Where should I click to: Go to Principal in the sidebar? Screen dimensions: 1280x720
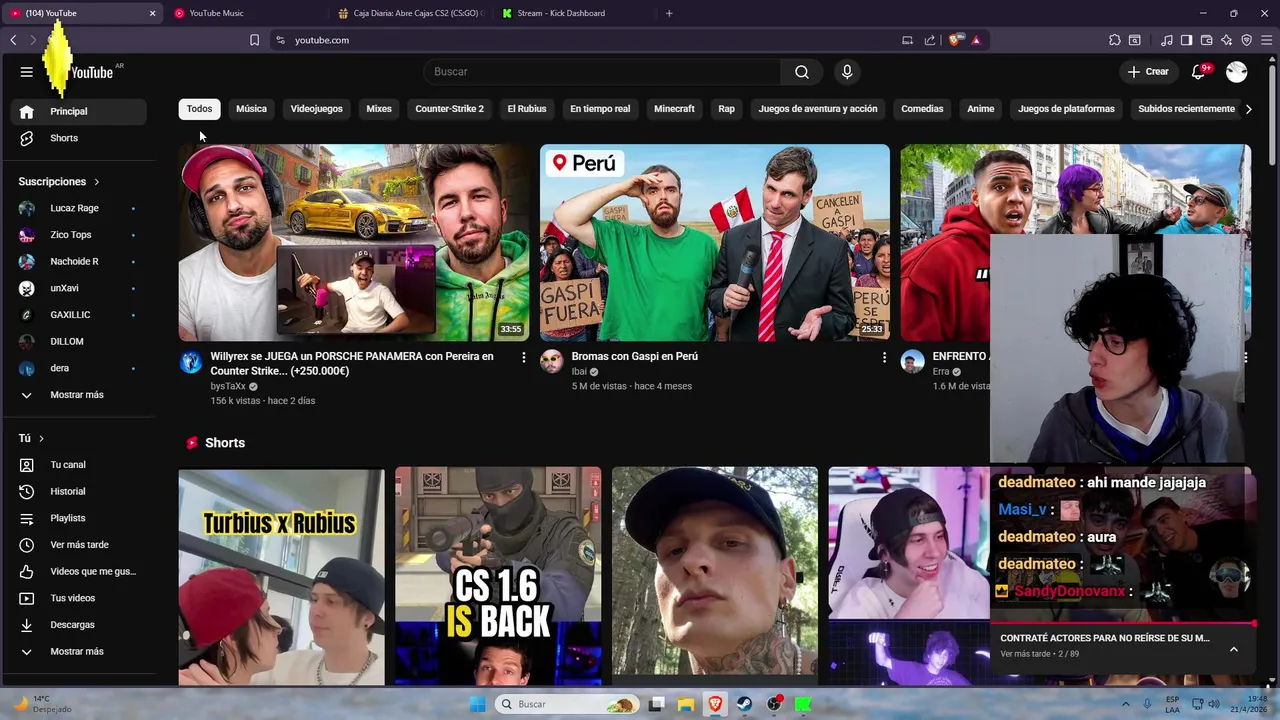pos(79,111)
